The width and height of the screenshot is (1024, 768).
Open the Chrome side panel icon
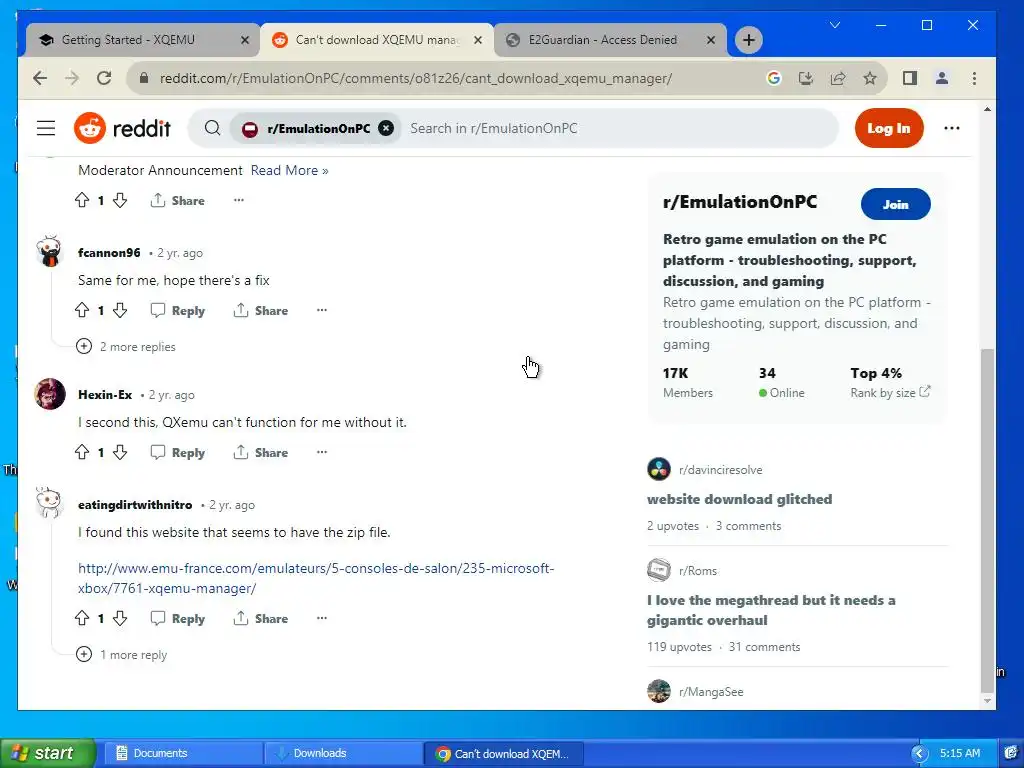coord(910,78)
